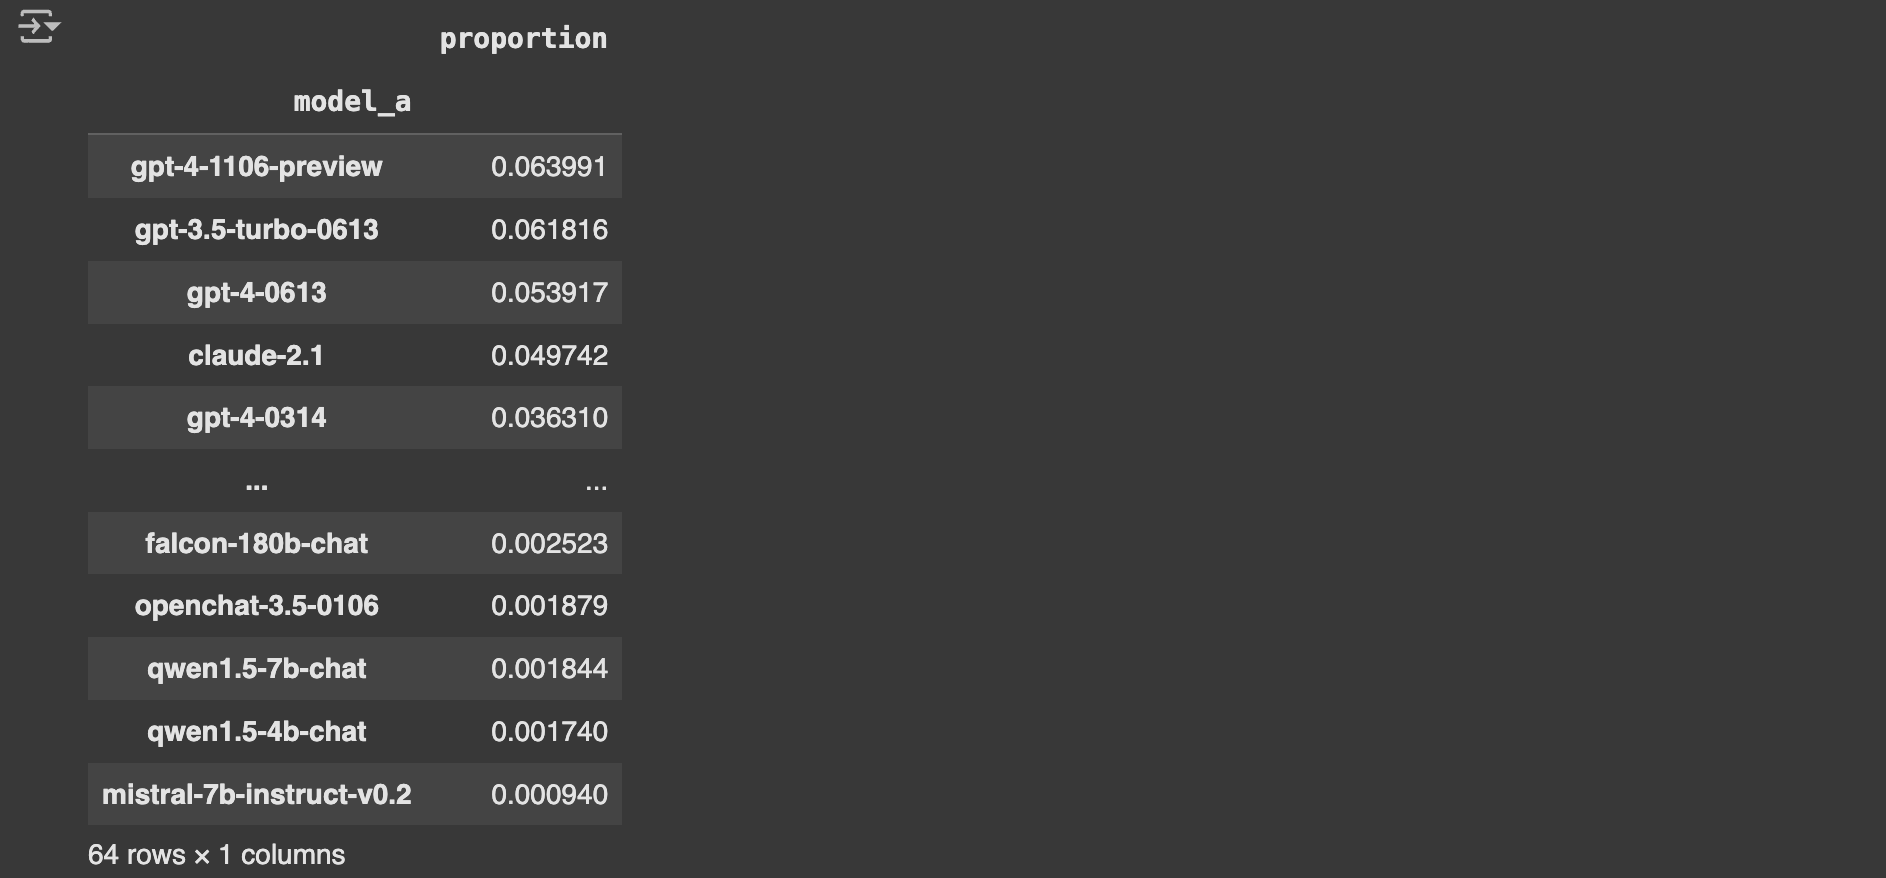Click the 0.063991 proportion value
This screenshot has height=878, width=1886.
tap(549, 166)
